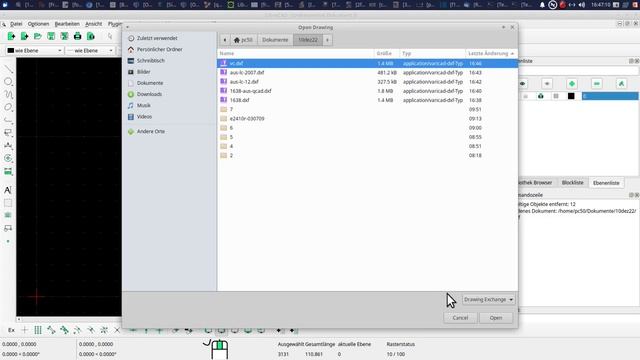Image resolution: width=640 pixels, height=360 pixels.
Task: Click layer name filter input field
Action: (578, 71)
